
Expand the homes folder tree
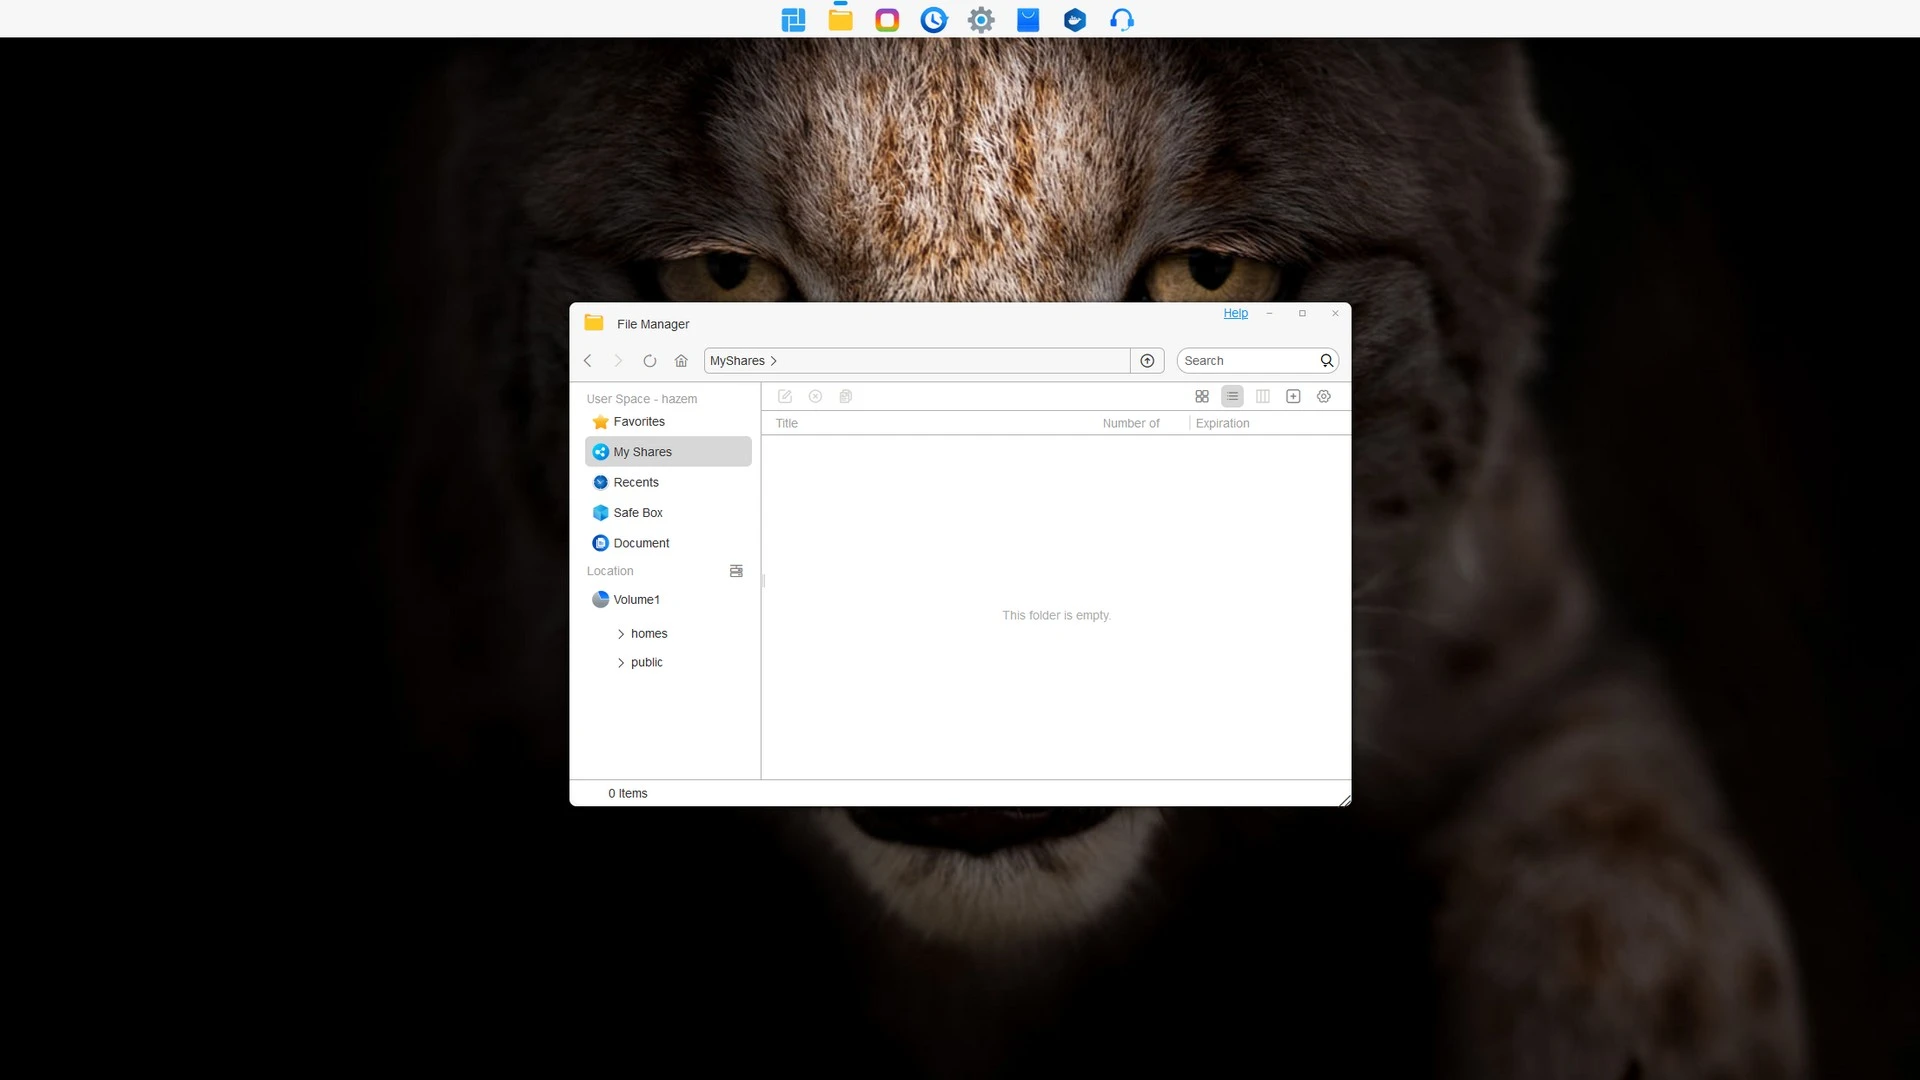point(621,634)
